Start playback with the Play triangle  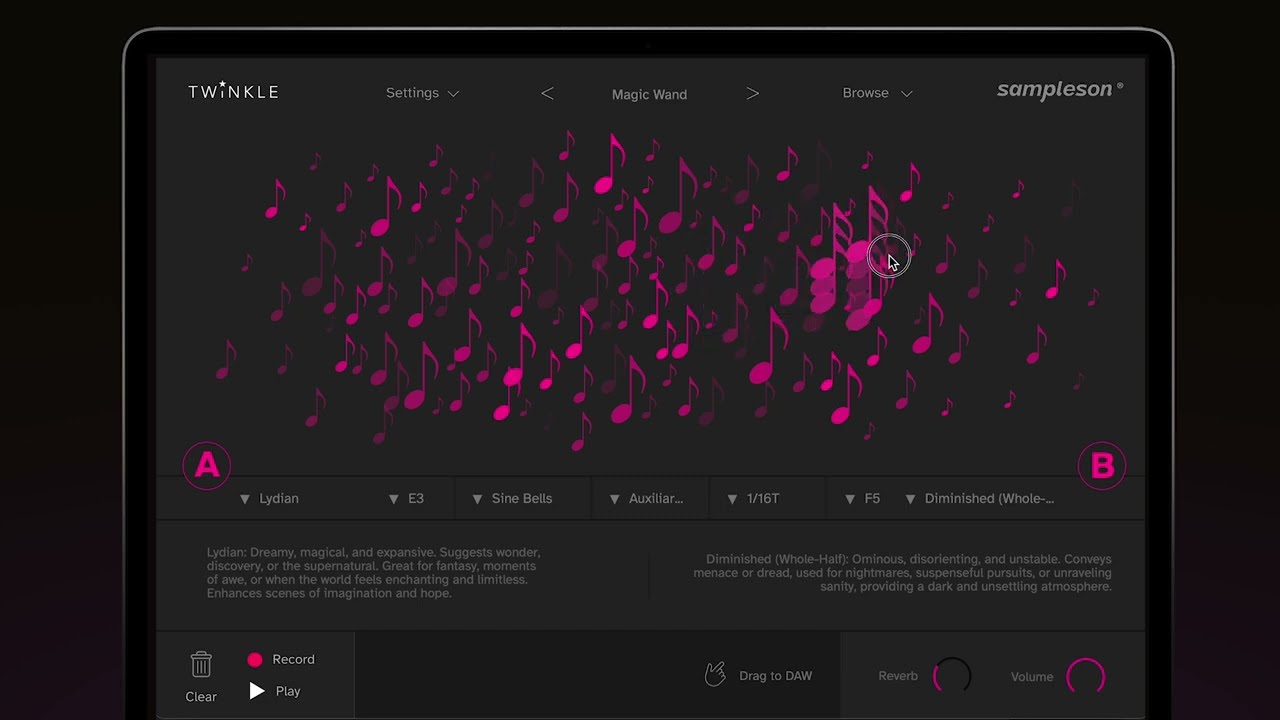(x=257, y=691)
